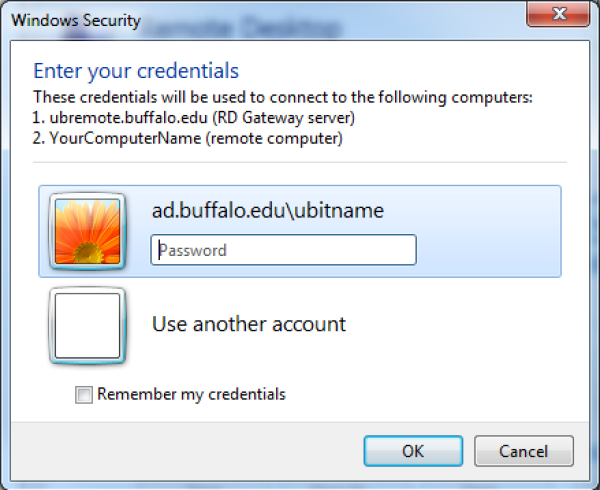Image resolution: width=600 pixels, height=490 pixels.
Task: Click the separator line below the computer list
Action: point(300,162)
